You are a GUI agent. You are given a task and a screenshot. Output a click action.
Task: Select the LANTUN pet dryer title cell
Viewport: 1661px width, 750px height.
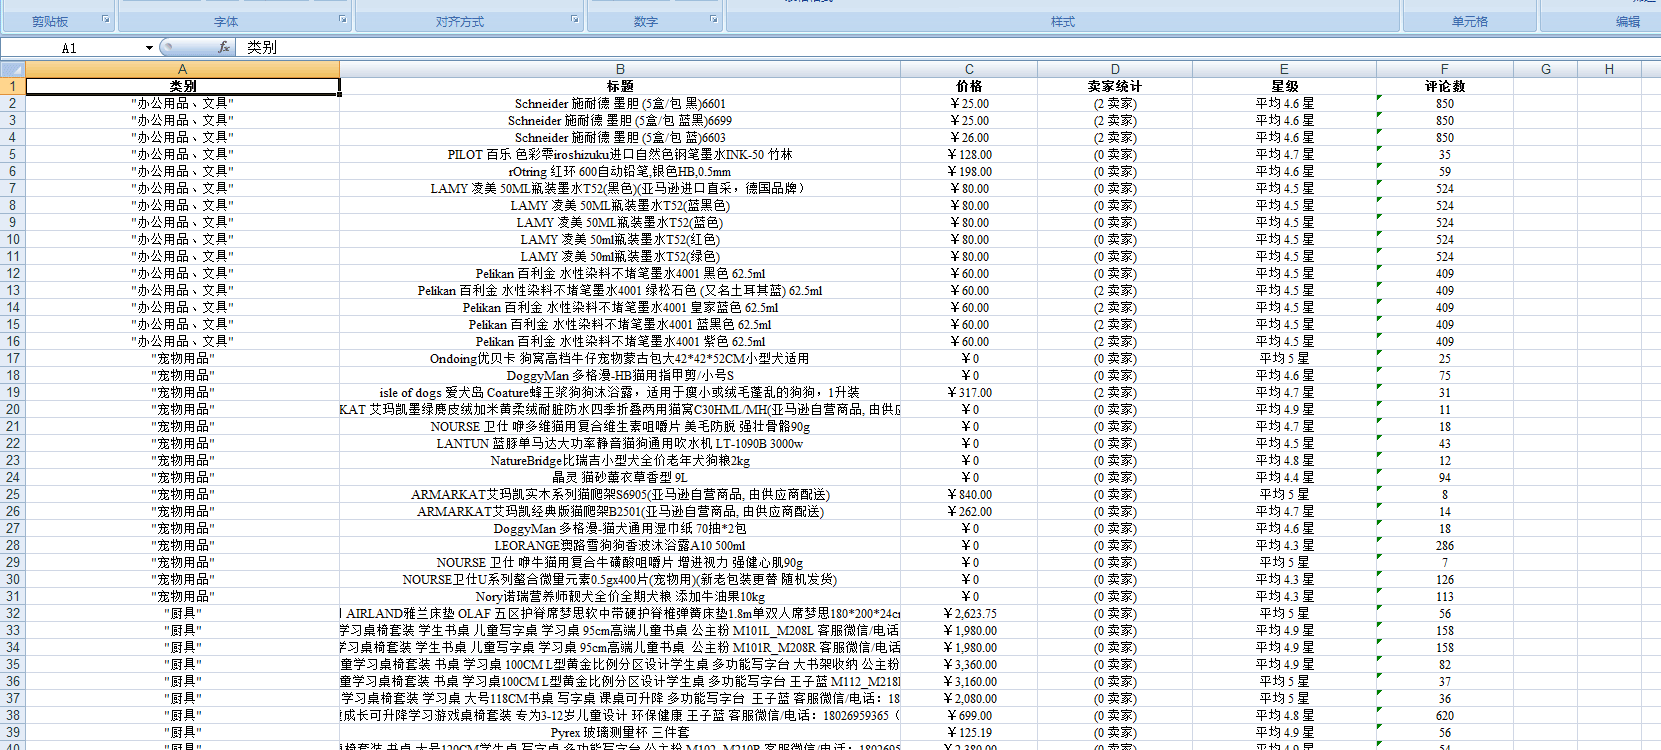(x=620, y=443)
